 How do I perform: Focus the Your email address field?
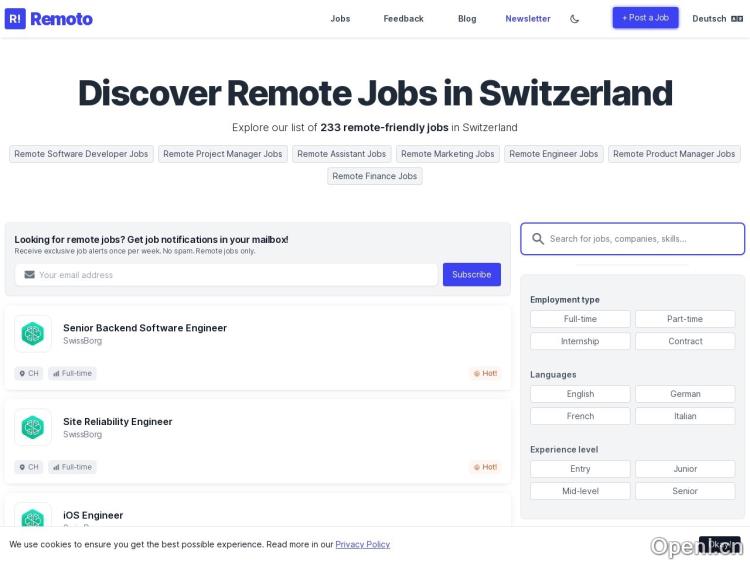(235, 275)
